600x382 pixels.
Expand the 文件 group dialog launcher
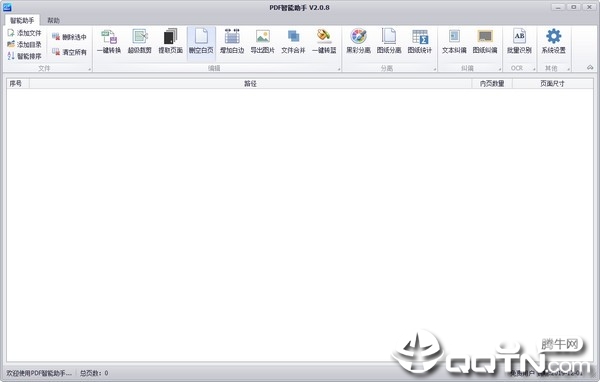pos(90,69)
